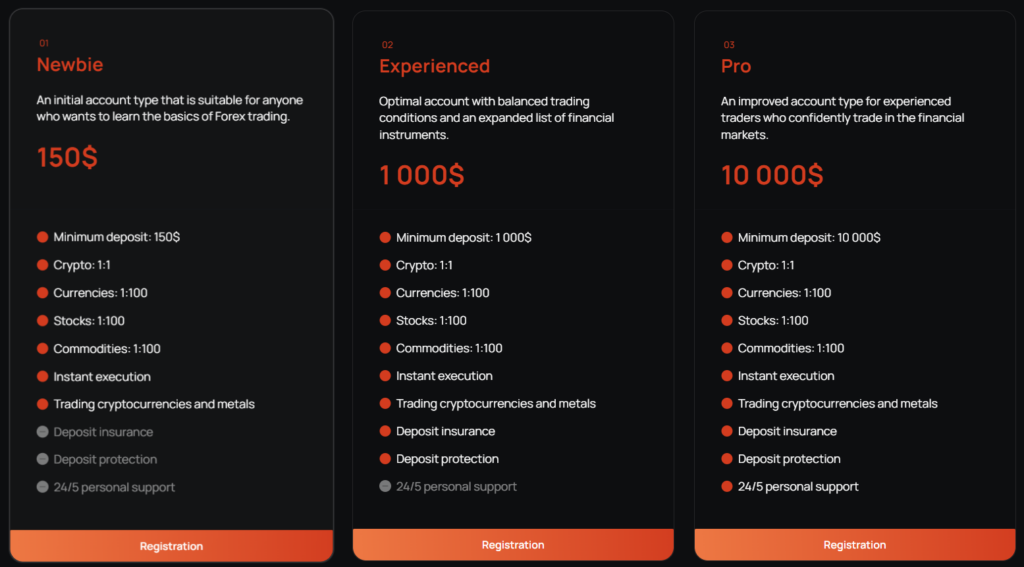Open the Experienced account heading
The height and width of the screenshot is (567, 1024).
[x=434, y=66]
